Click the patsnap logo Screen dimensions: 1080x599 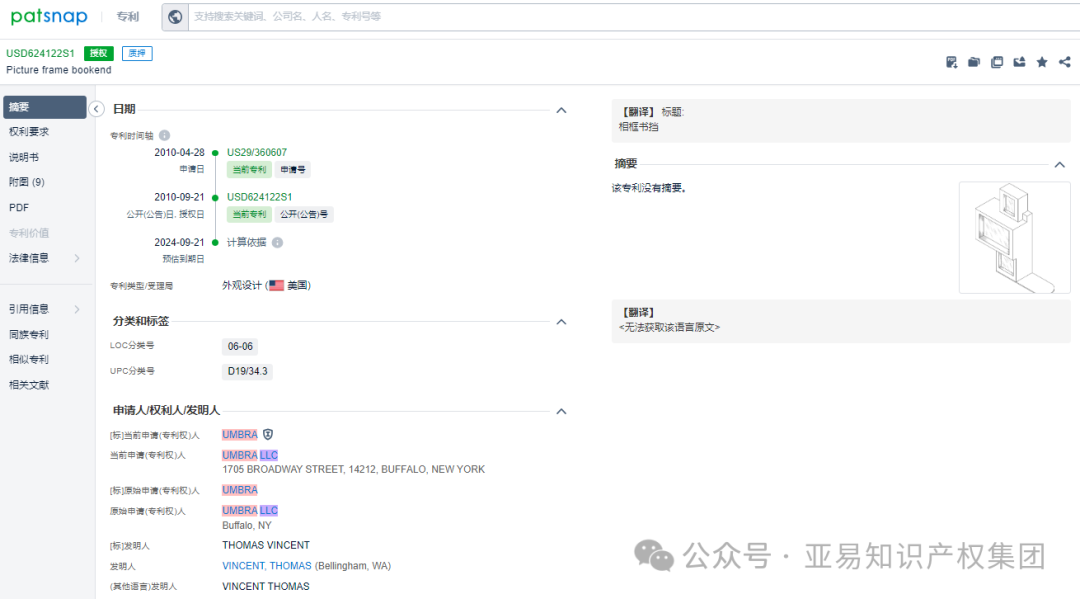point(49,17)
